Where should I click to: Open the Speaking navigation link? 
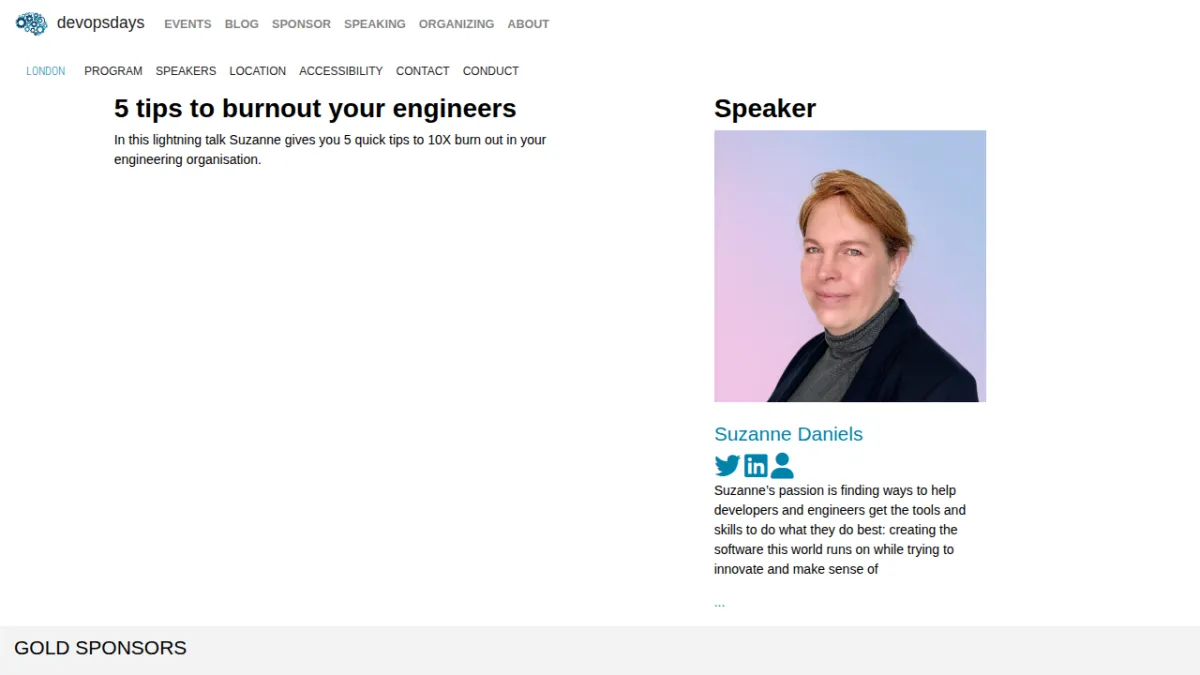point(375,24)
